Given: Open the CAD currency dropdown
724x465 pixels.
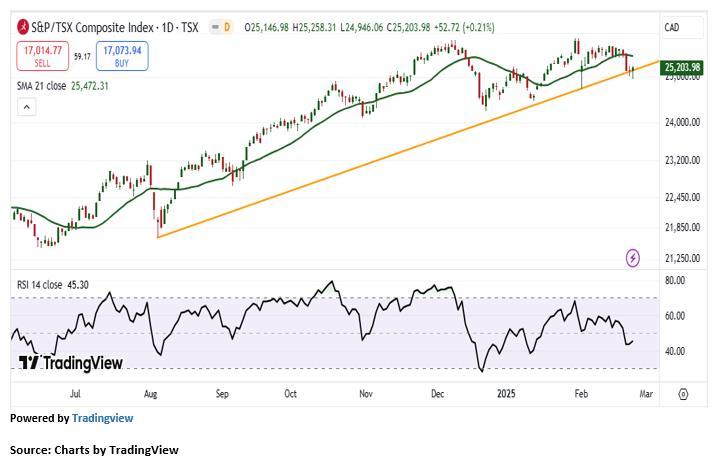Looking at the screenshot, I should [x=671, y=26].
